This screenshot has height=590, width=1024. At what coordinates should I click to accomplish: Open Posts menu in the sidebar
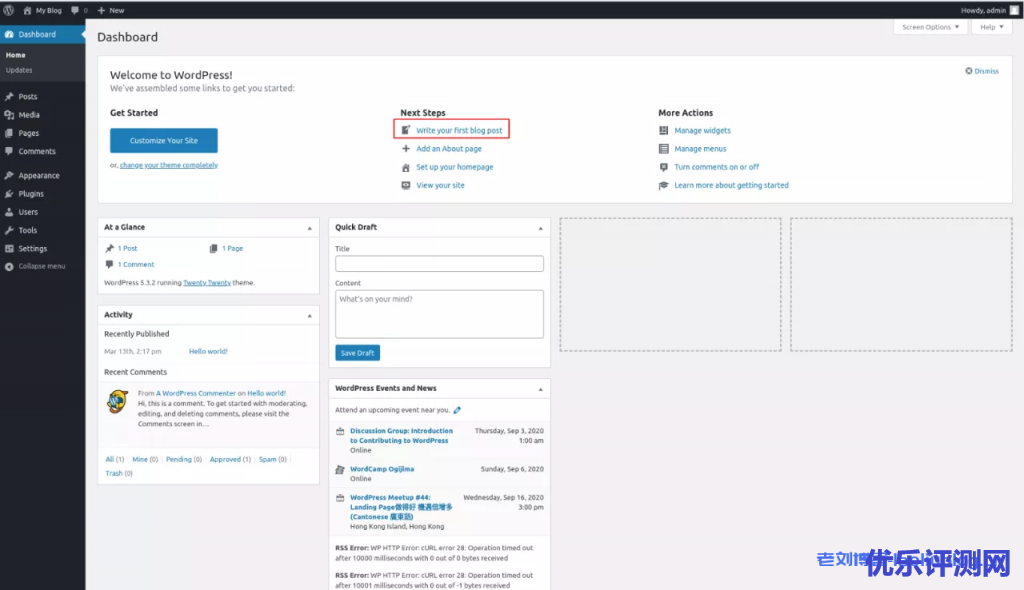pos(28,97)
